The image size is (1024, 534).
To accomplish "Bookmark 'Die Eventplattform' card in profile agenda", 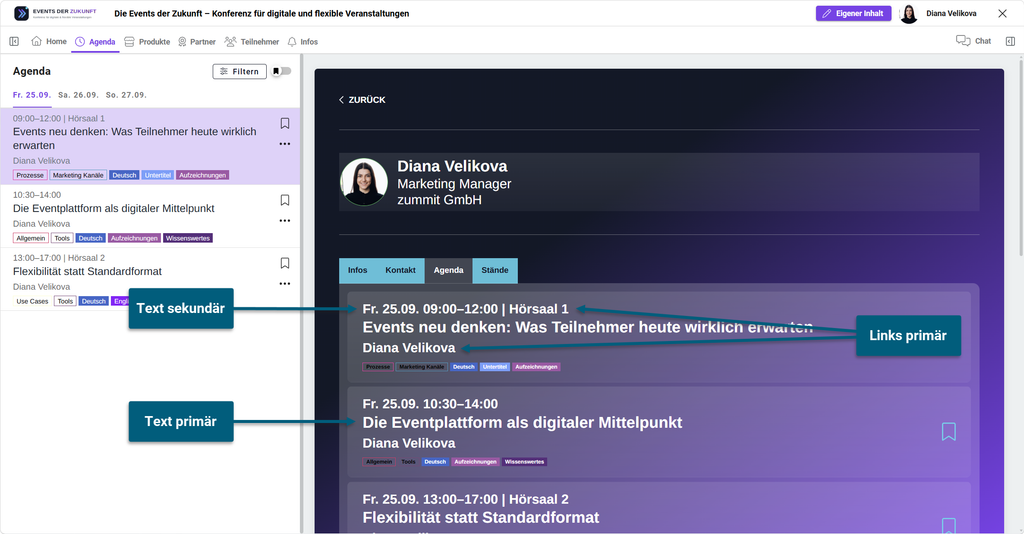I will (x=948, y=432).
